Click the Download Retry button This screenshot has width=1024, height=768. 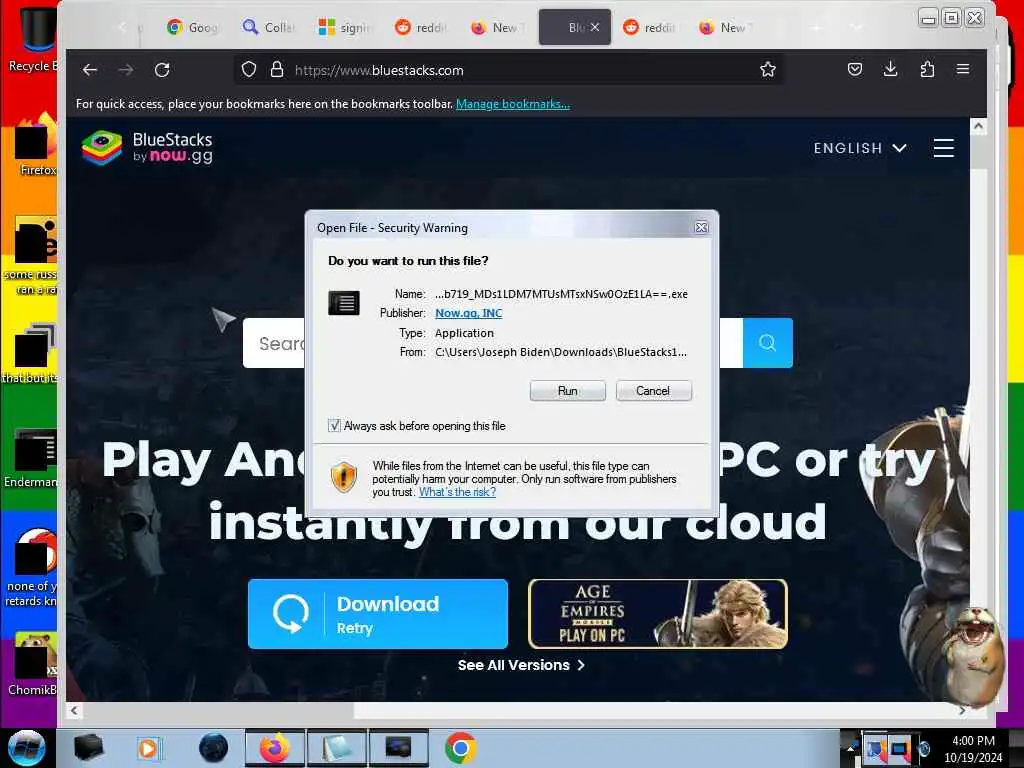coord(377,614)
